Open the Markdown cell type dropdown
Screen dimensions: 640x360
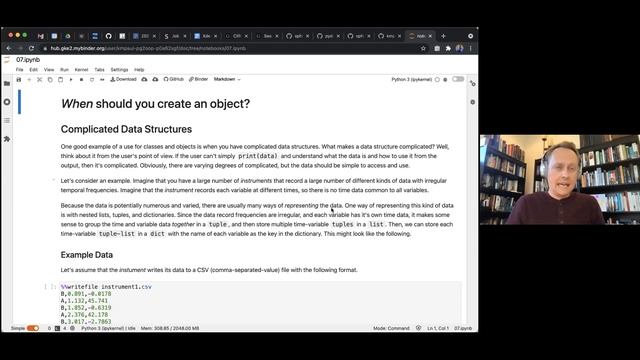(227, 79)
